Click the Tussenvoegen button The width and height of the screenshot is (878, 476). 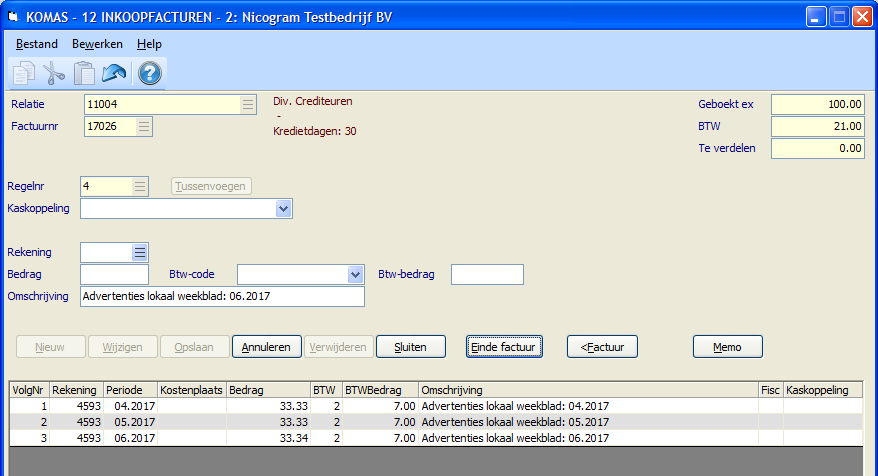[x=211, y=186]
